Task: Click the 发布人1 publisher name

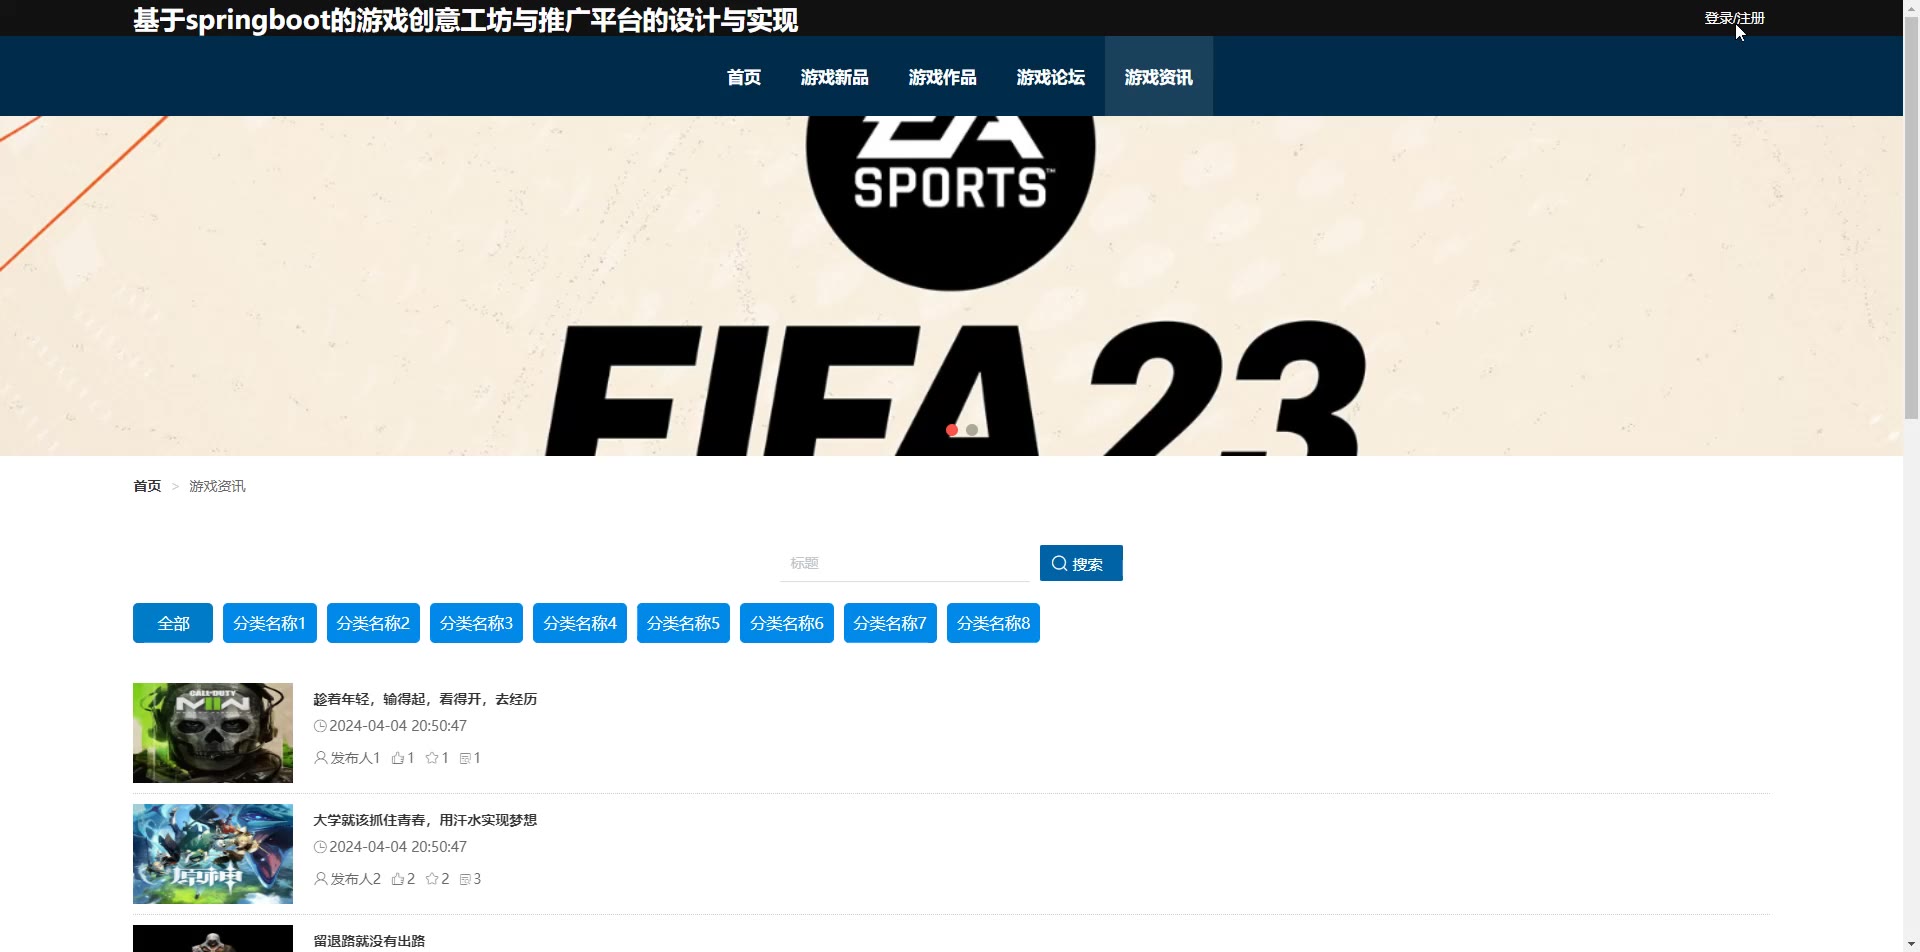Action: point(355,758)
